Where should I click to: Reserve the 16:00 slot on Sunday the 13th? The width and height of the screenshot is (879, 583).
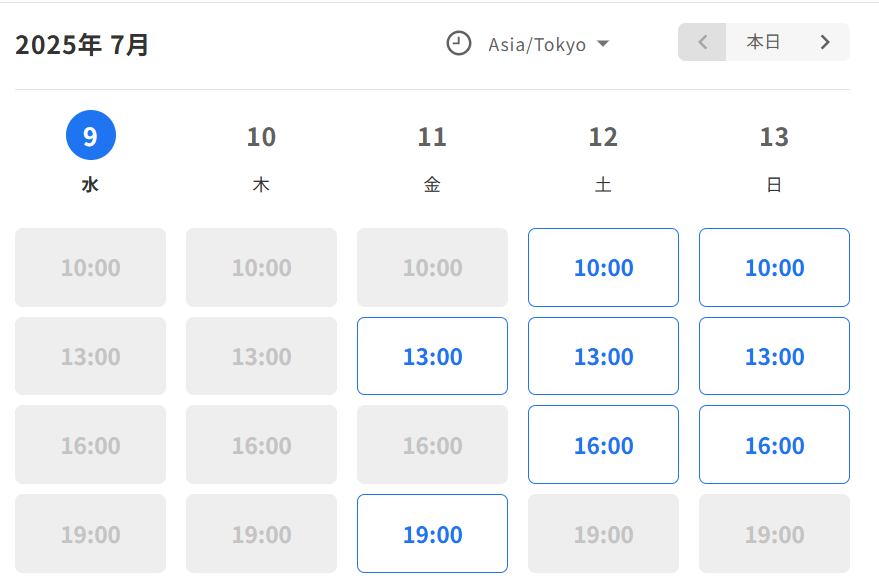click(x=774, y=445)
